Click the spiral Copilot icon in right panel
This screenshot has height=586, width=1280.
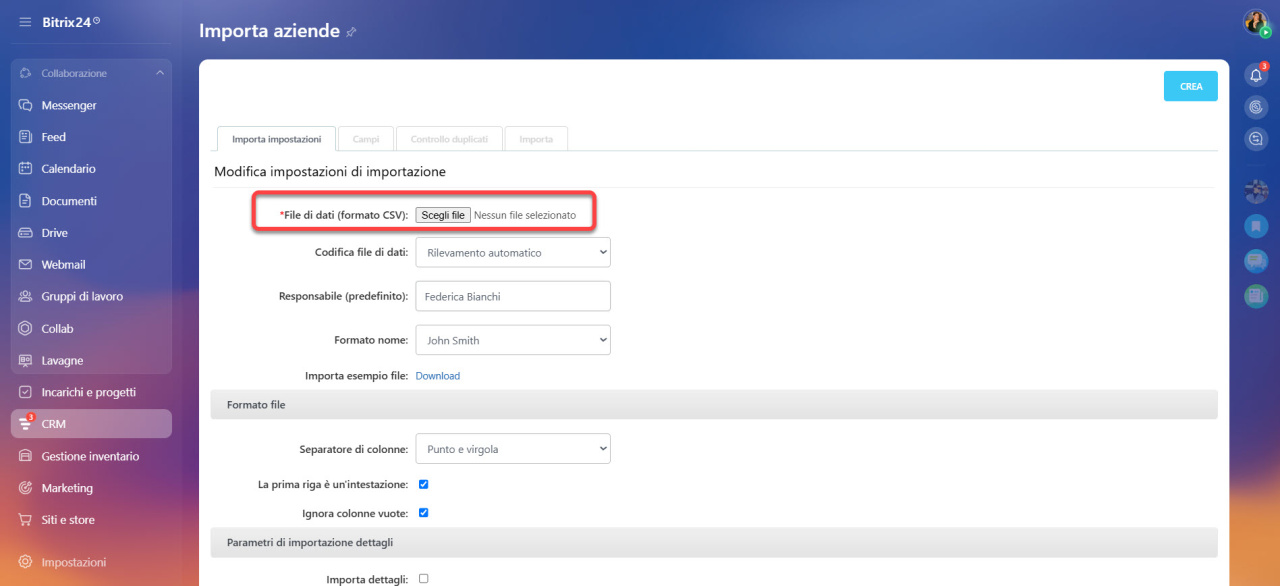click(1256, 107)
